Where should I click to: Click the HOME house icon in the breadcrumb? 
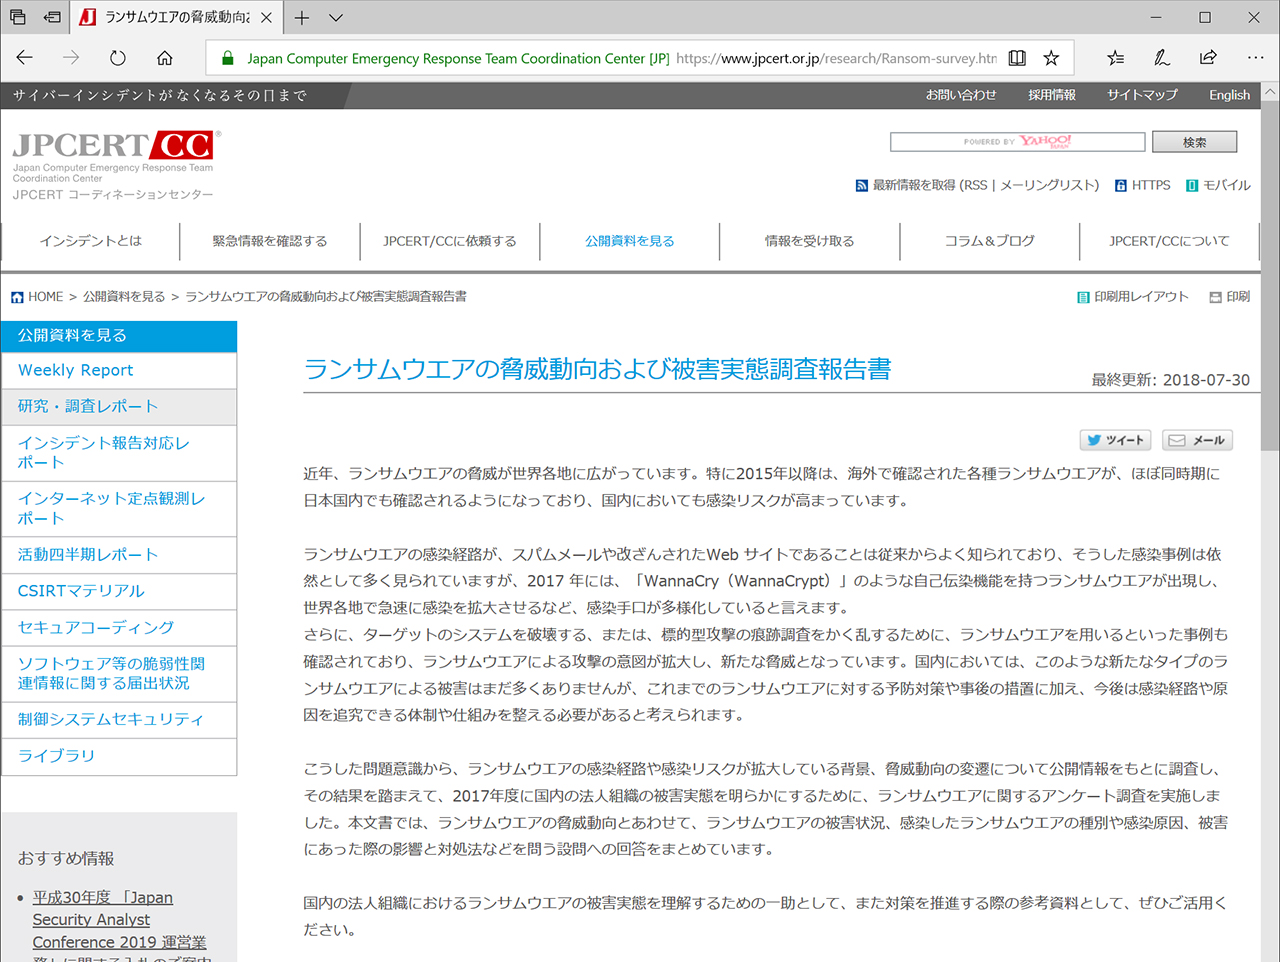click(x=18, y=296)
